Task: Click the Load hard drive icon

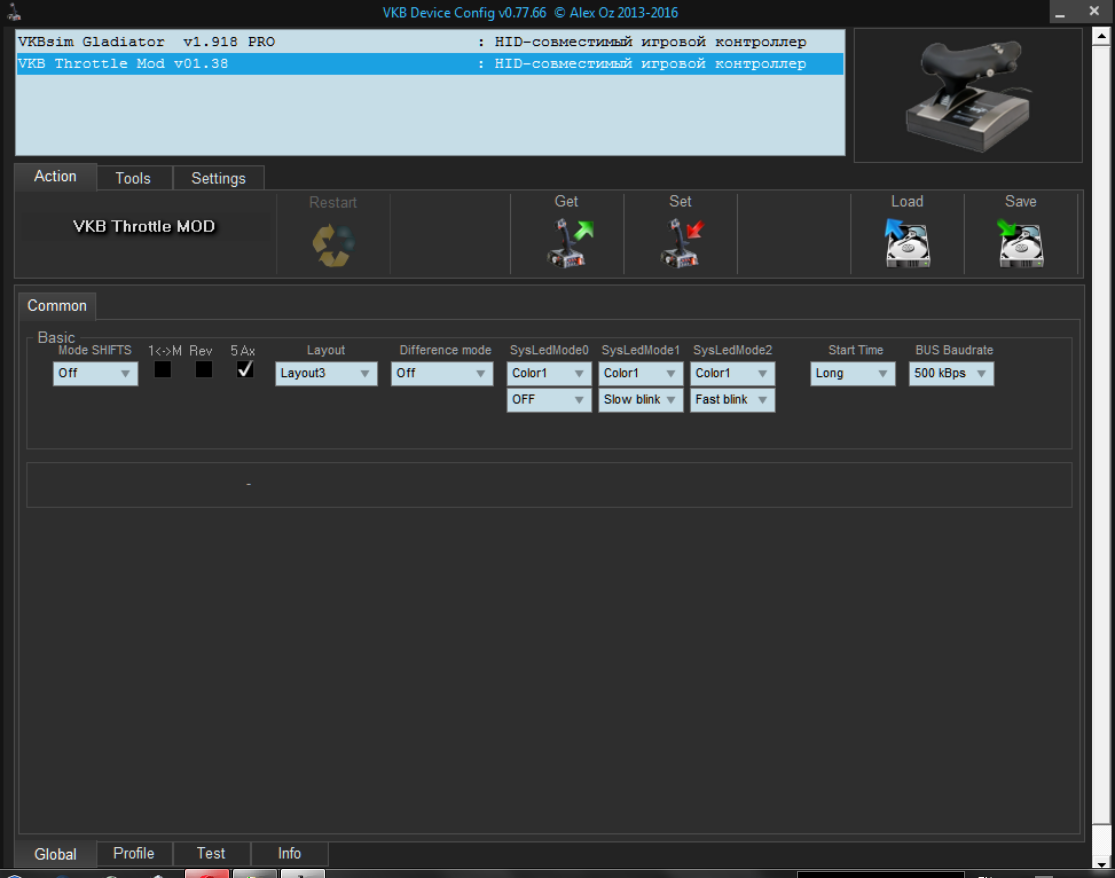Action: coord(907,243)
